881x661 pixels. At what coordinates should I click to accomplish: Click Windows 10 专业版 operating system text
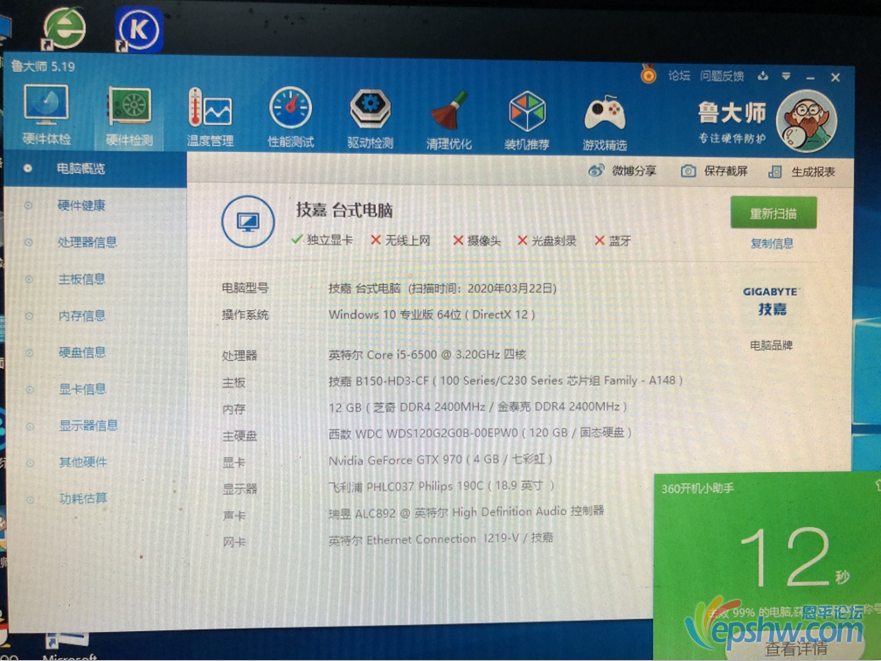(431, 314)
